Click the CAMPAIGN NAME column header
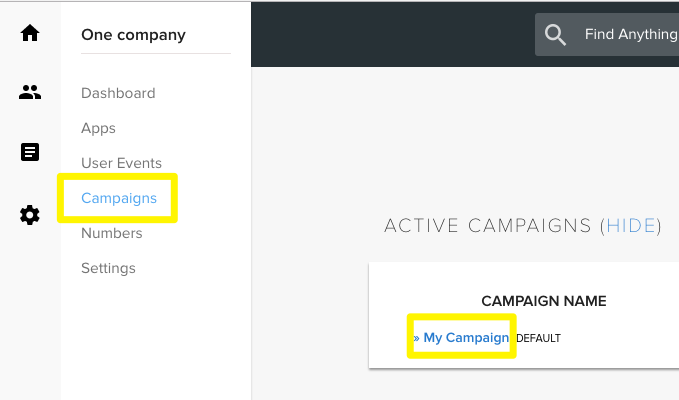679x400 pixels. [544, 301]
